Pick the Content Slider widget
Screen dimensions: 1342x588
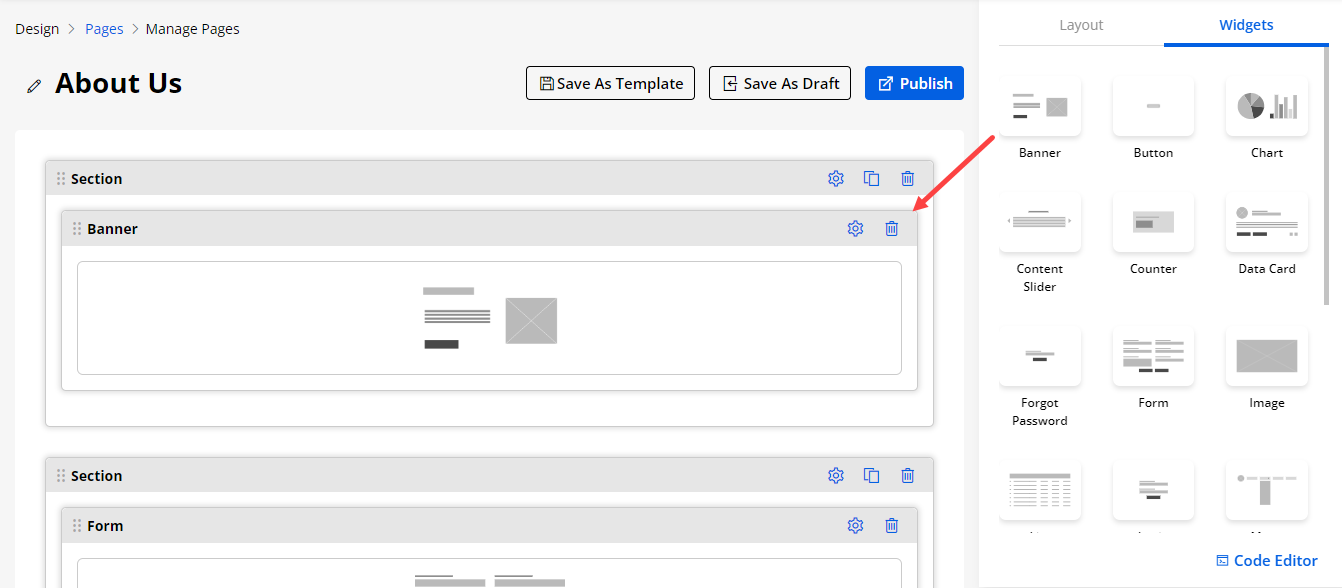1040,222
